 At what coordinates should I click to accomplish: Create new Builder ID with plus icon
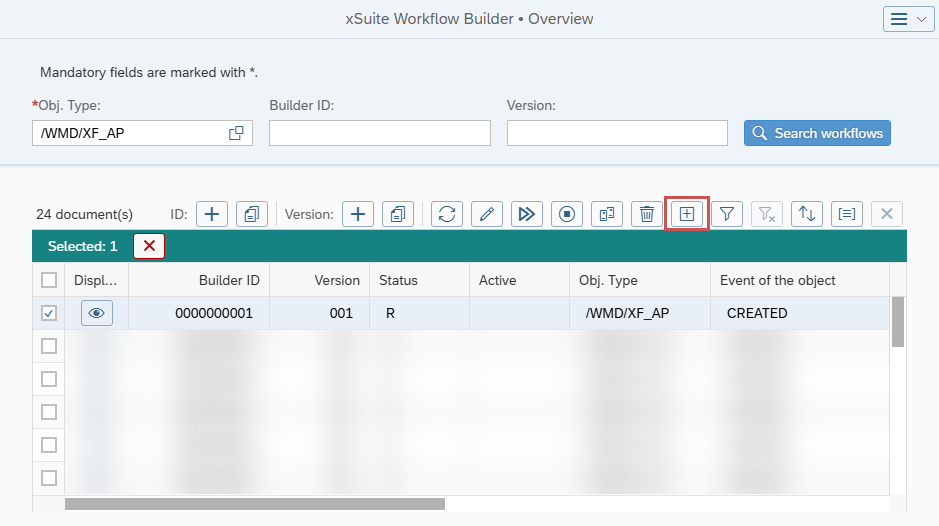[x=212, y=214]
